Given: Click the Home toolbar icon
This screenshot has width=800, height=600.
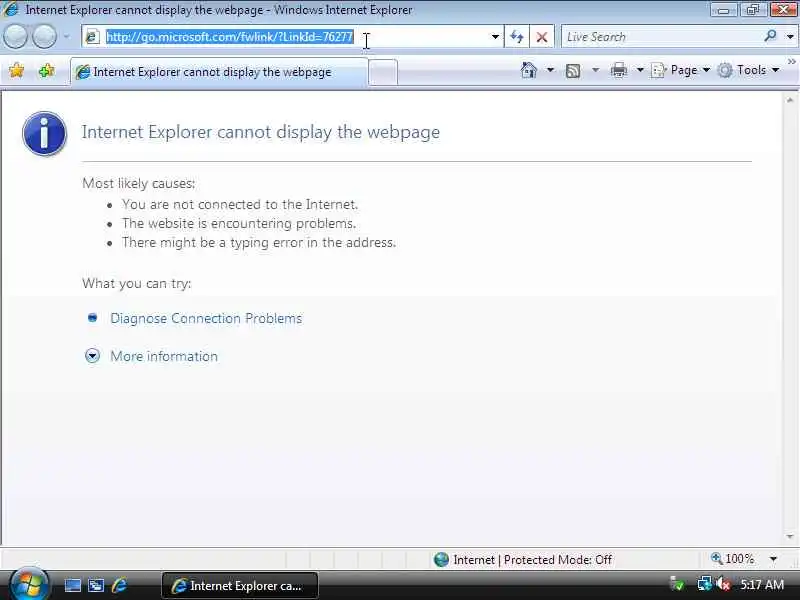Looking at the screenshot, I should coord(529,70).
